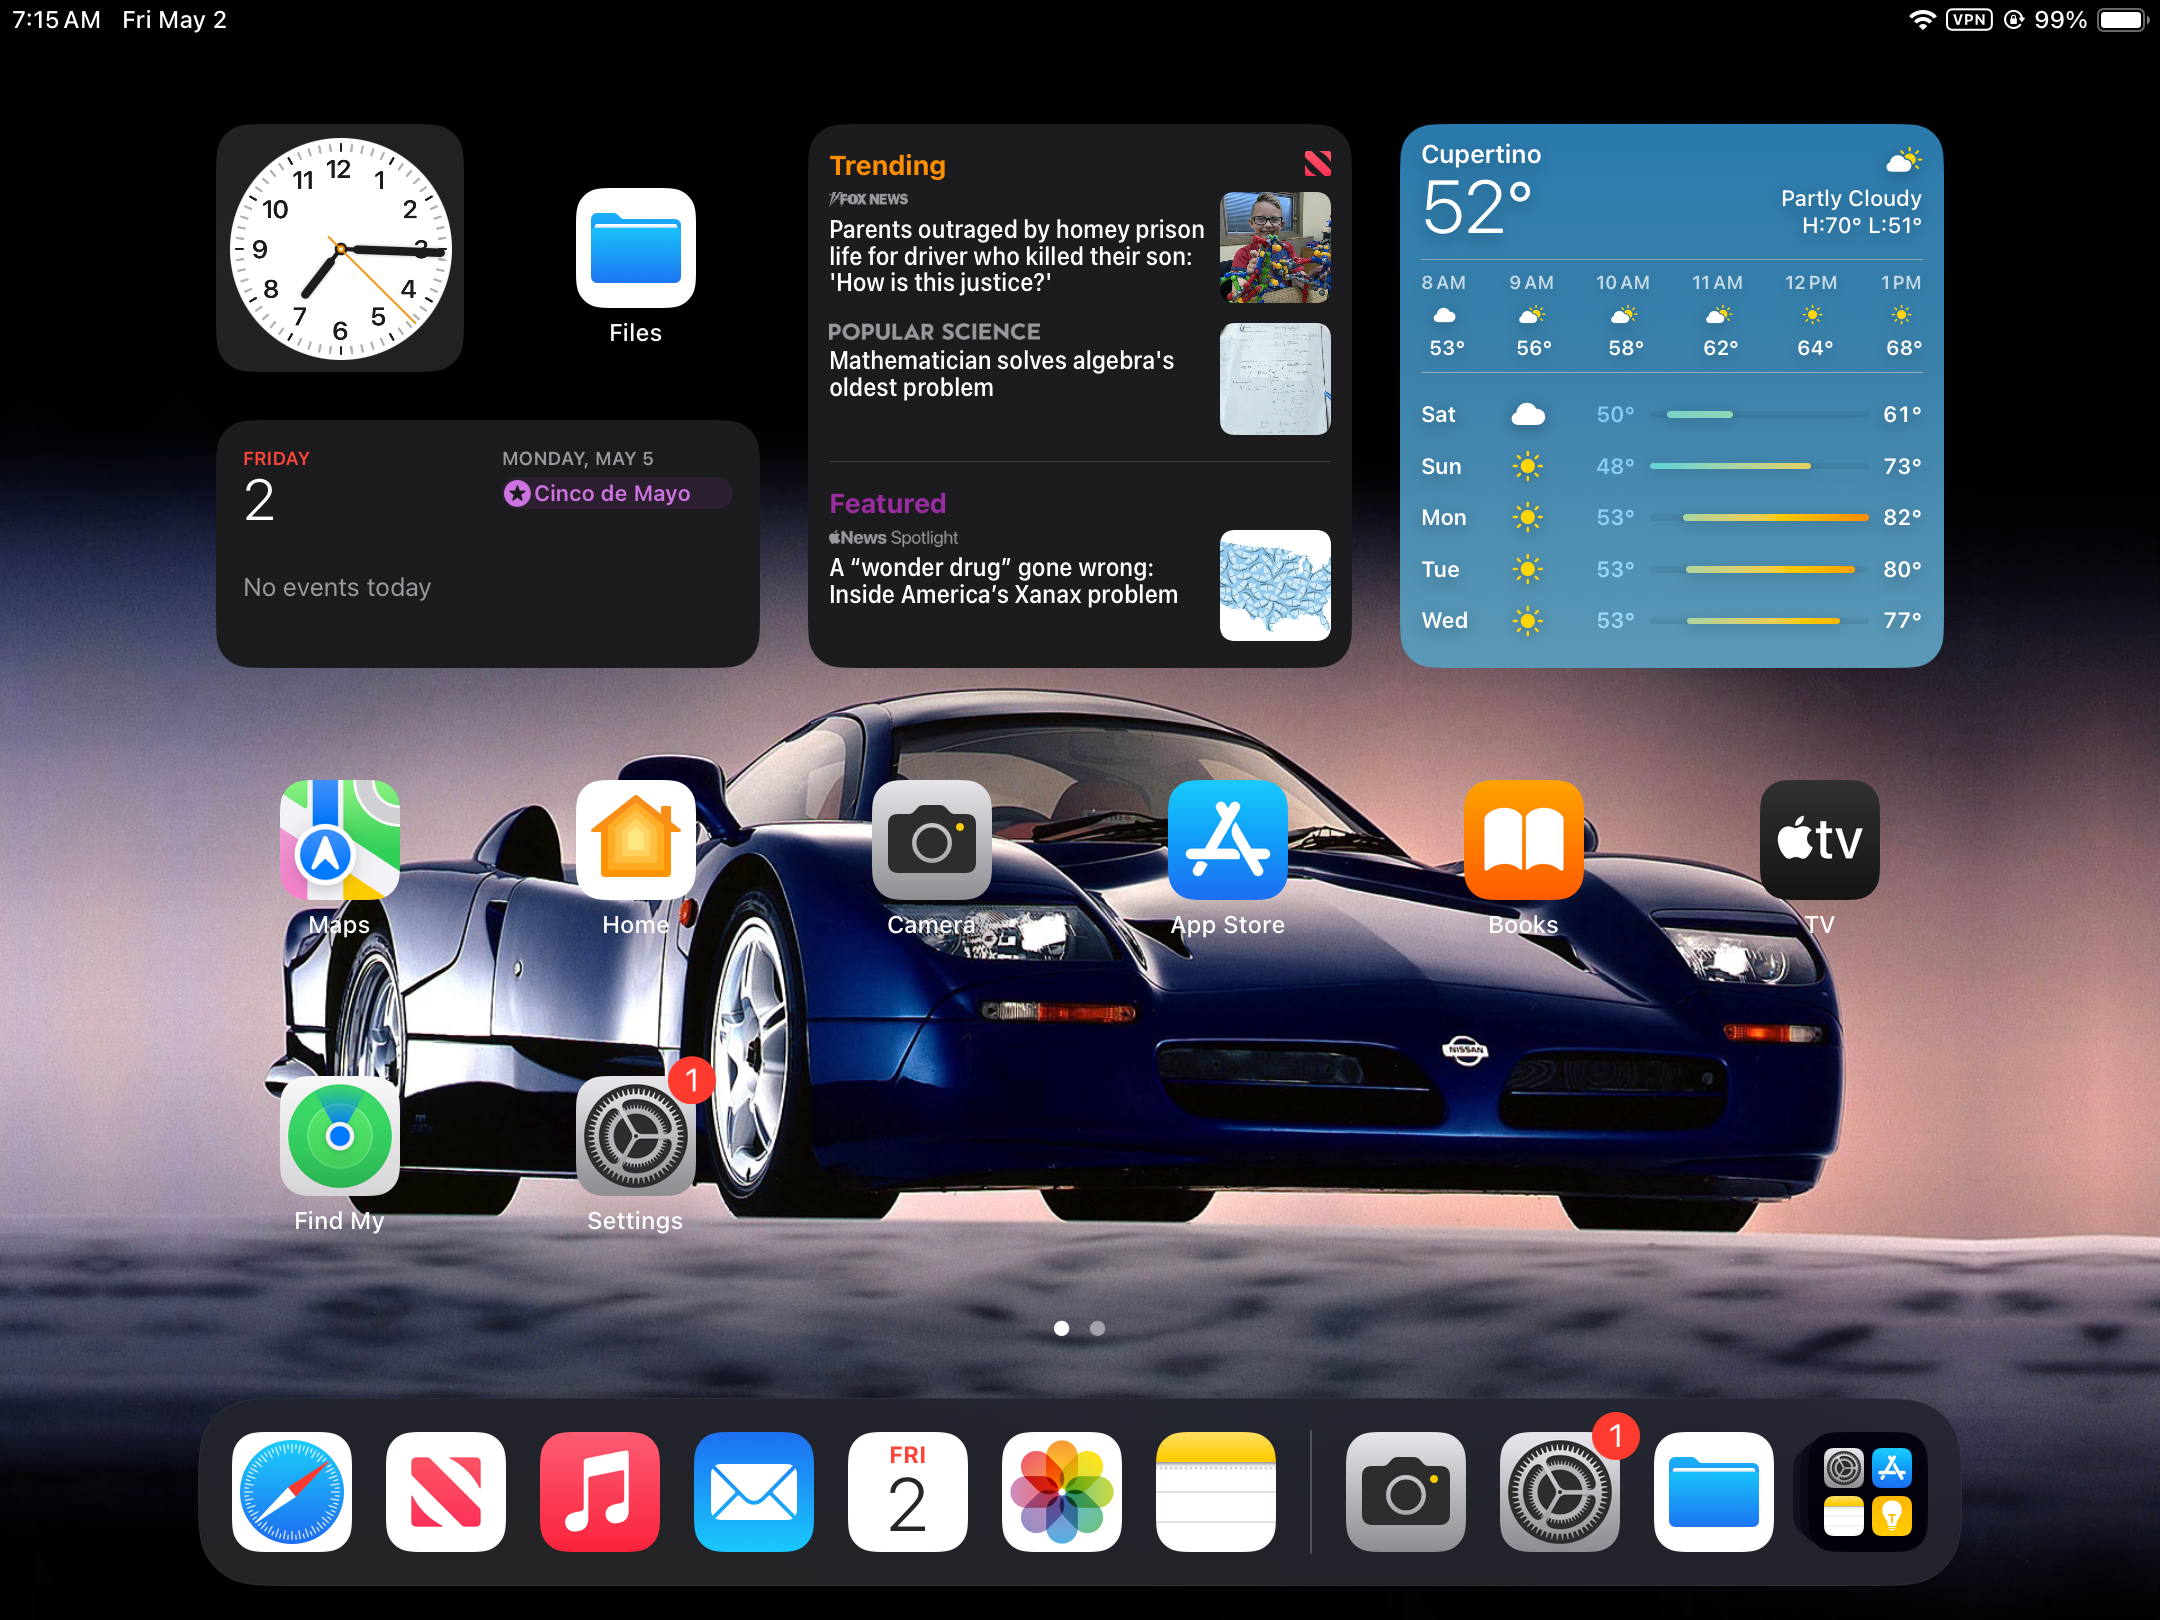Launch the Home app

tap(636, 840)
